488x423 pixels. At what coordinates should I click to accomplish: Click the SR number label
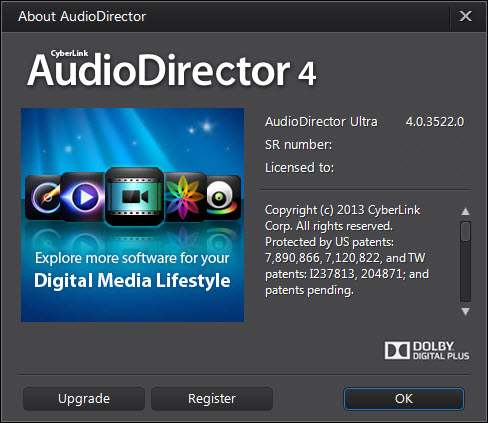[x=298, y=145]
